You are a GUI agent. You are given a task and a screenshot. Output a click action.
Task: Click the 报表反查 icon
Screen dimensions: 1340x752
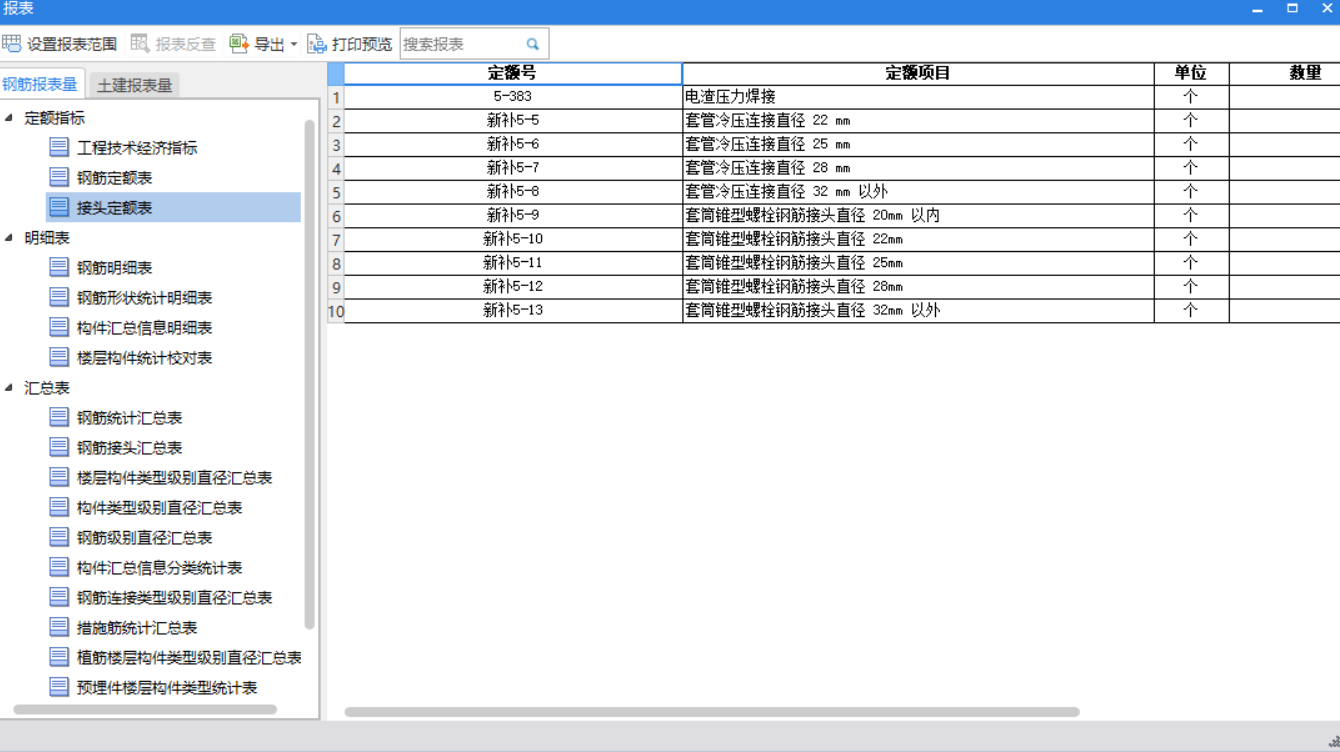140,44
